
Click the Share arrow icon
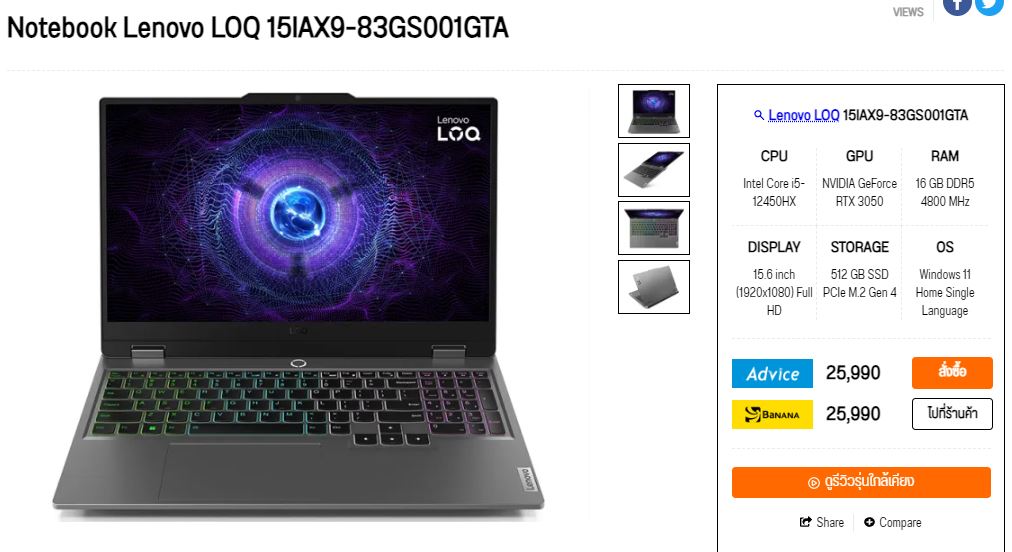pos(805,522)
